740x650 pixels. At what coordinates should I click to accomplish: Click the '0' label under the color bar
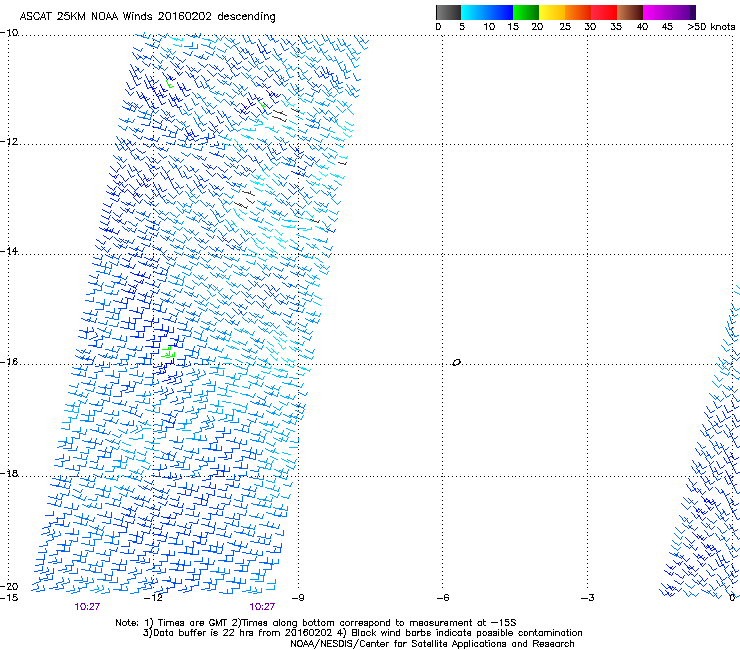click(x=438, y=27)
